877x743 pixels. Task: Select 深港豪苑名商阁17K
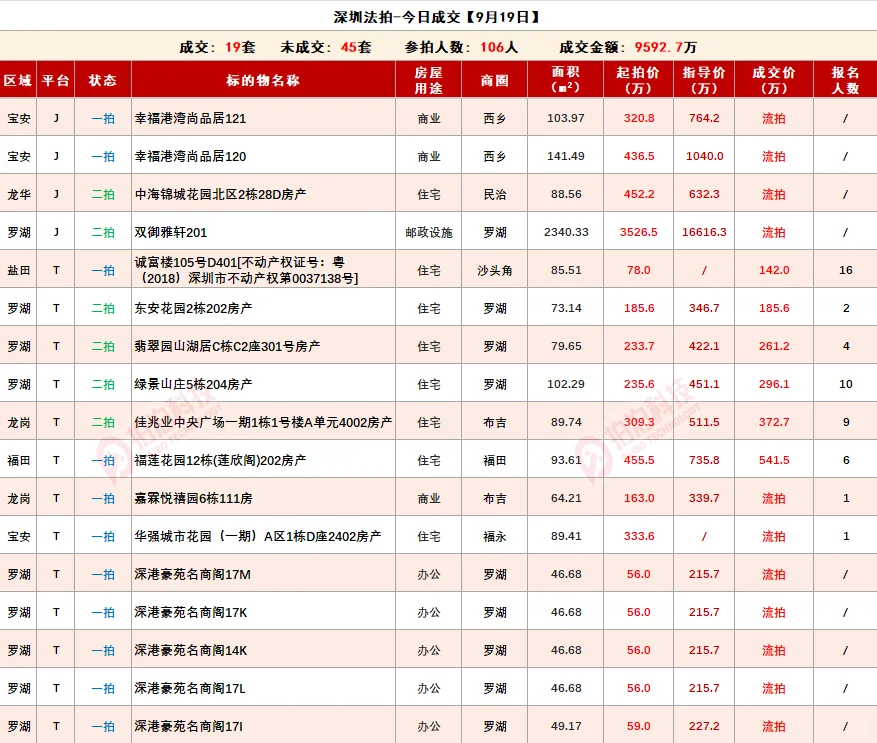point(191,613)
